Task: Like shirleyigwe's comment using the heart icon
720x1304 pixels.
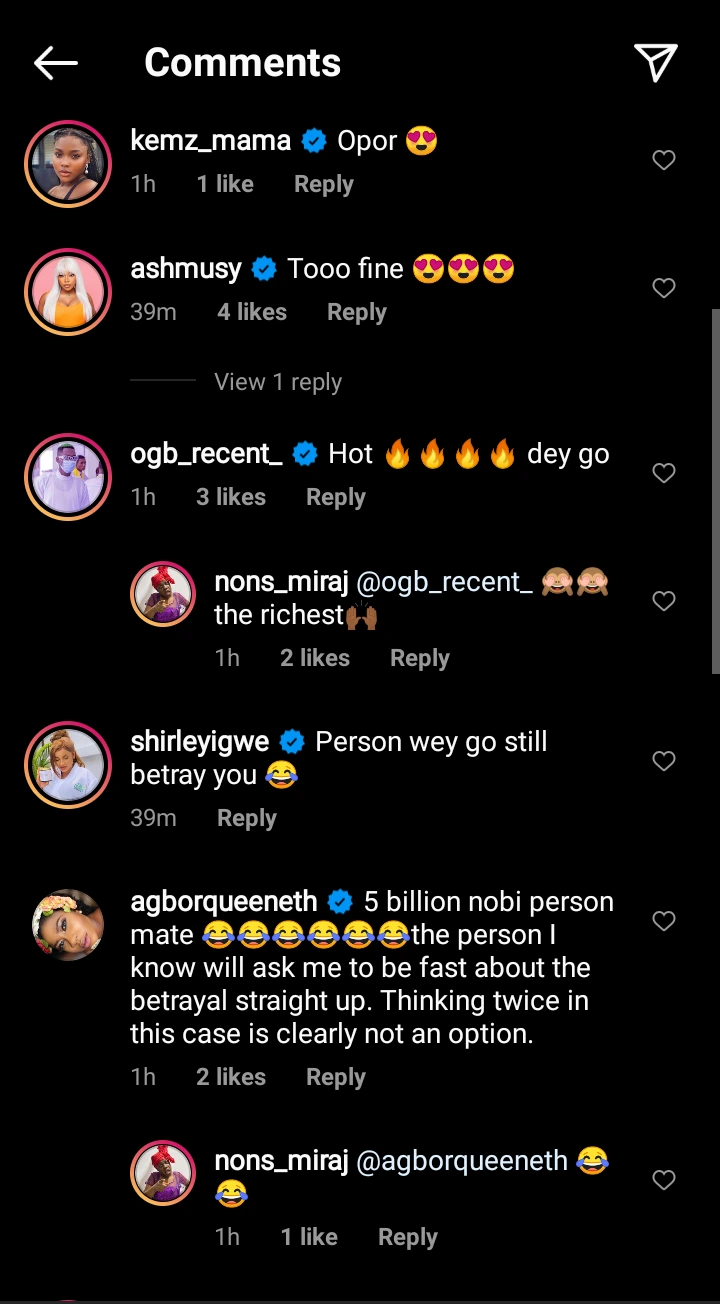Action: click(x=664, y=761)
